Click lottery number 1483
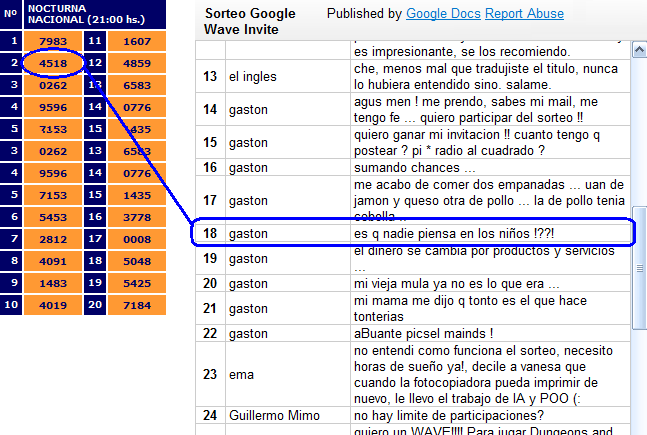This screenshot has height=435, width=647. [x=53, y=283]
